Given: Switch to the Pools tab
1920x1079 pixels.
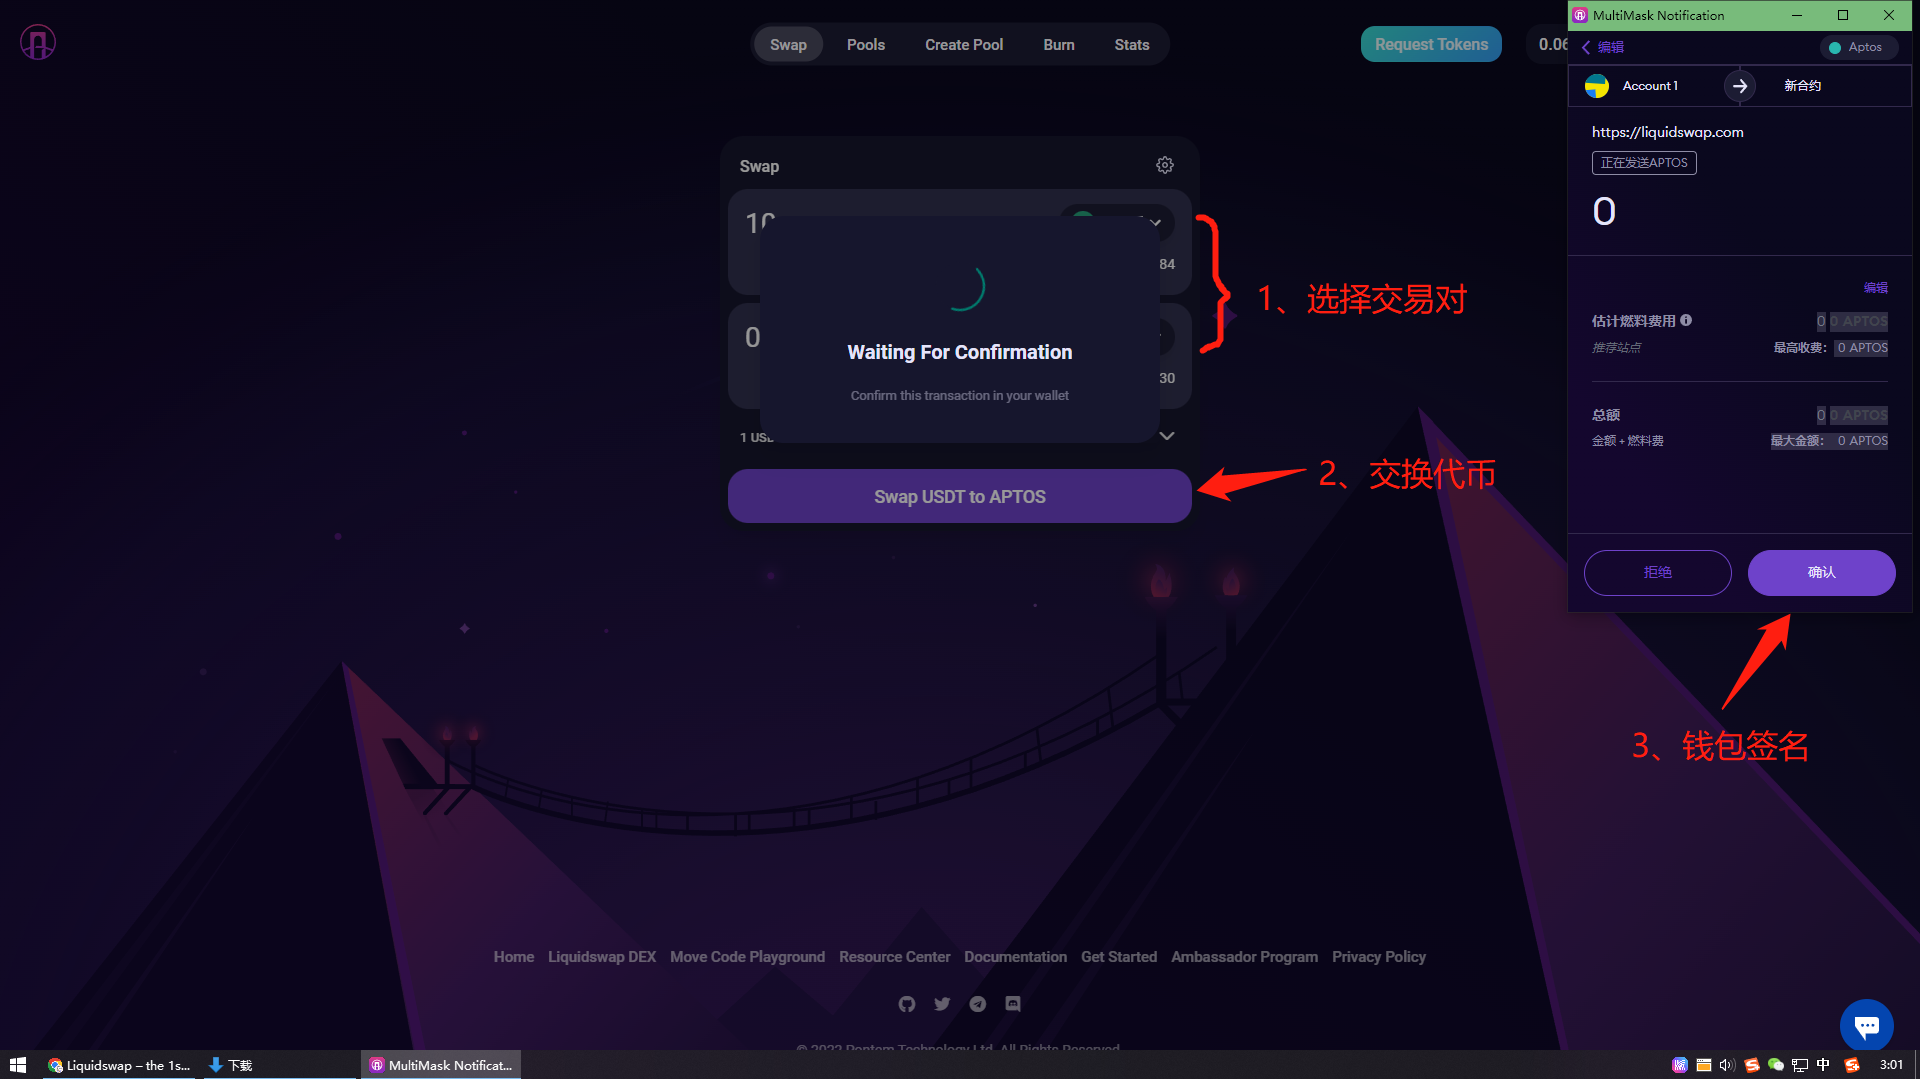Looking at the screenshot, I should point(866,45).
